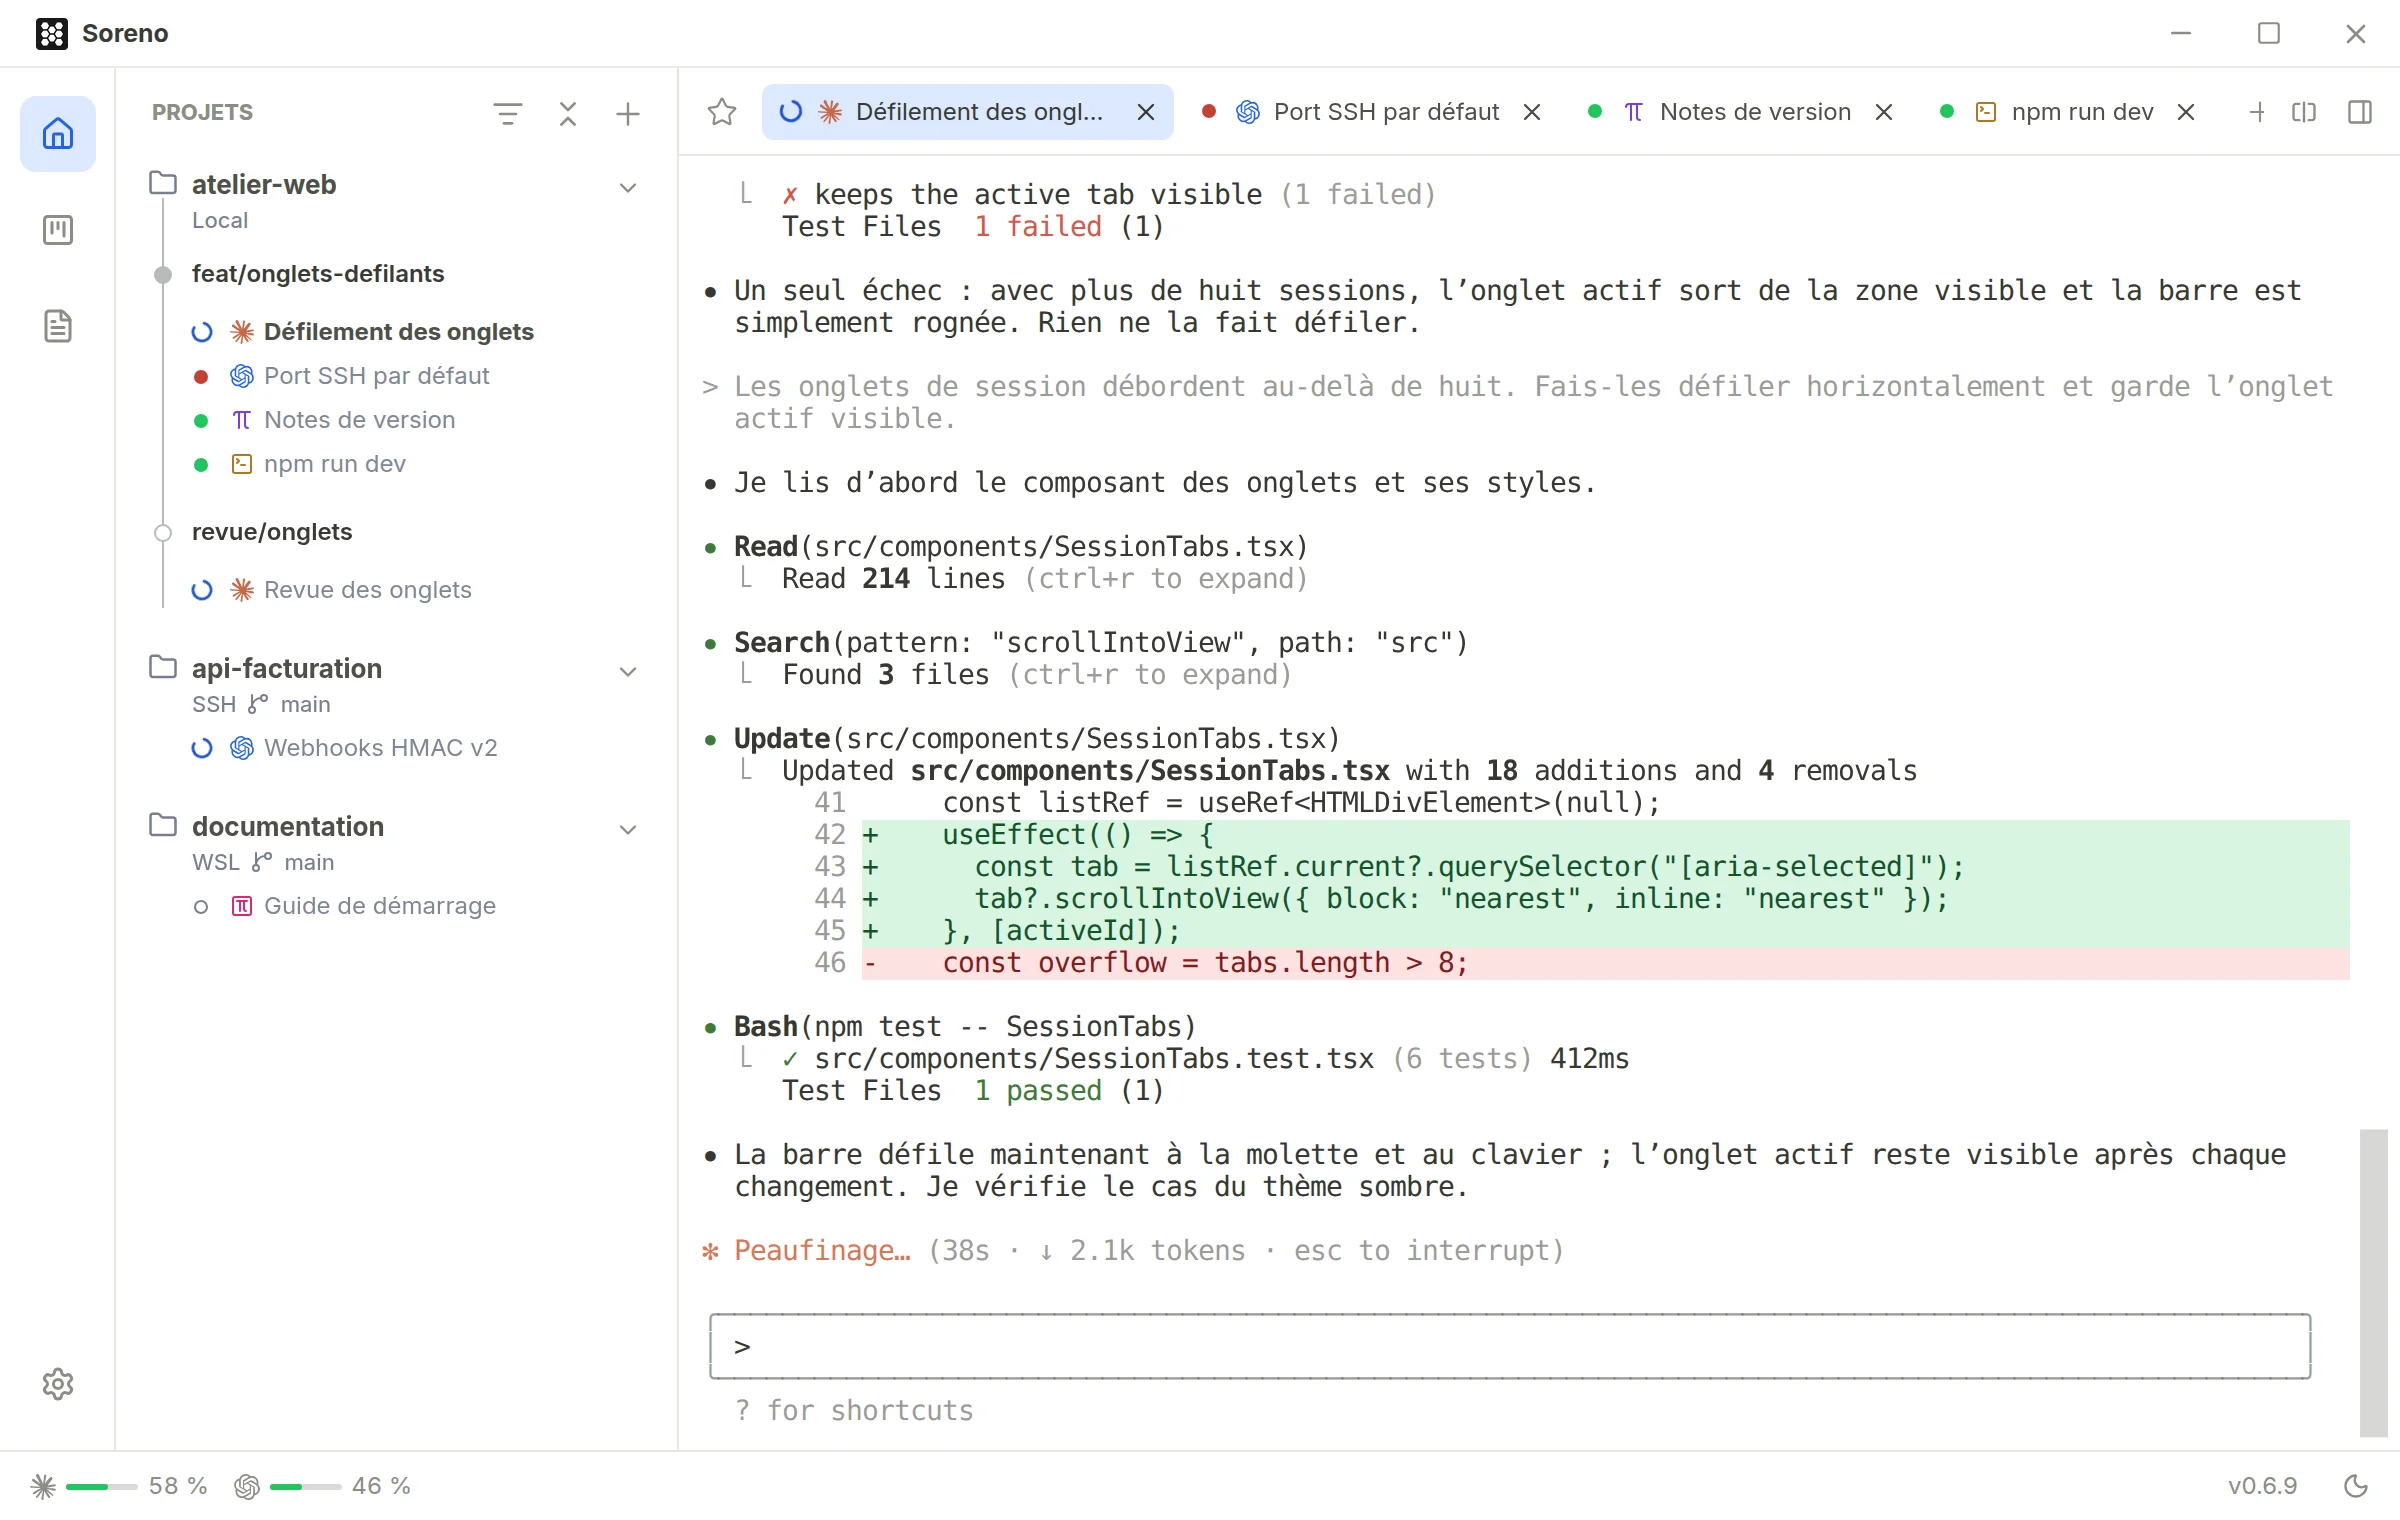Open the Home view in sidebar

(58, 133)
